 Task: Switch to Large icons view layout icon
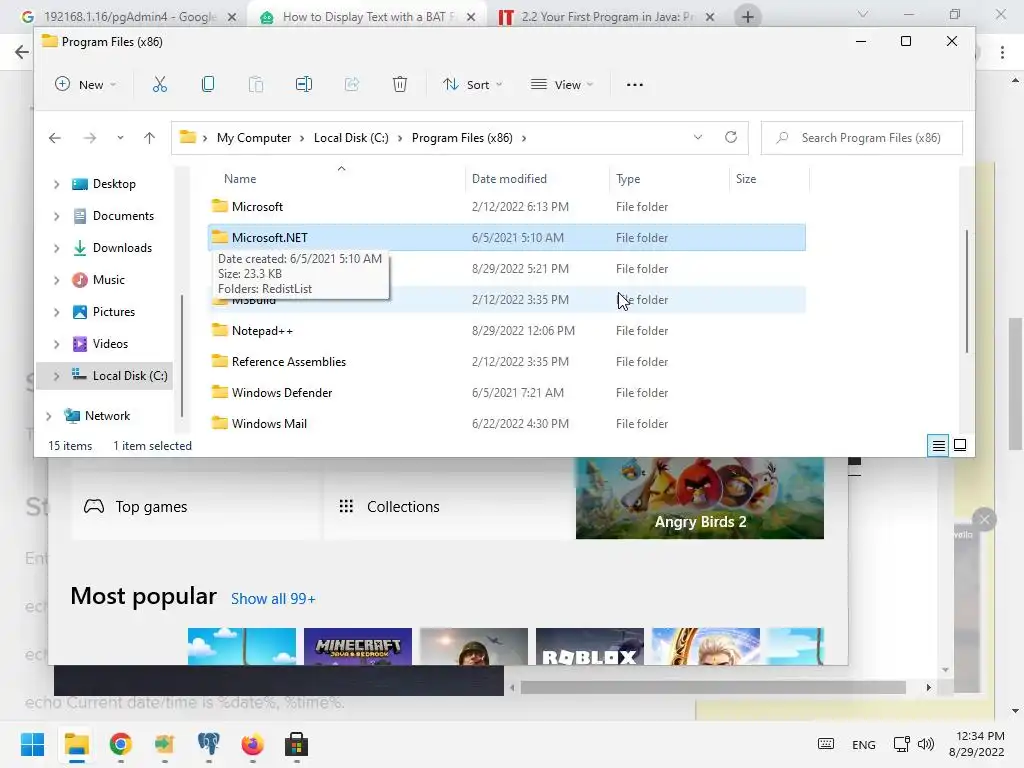(x=960, y=445)
